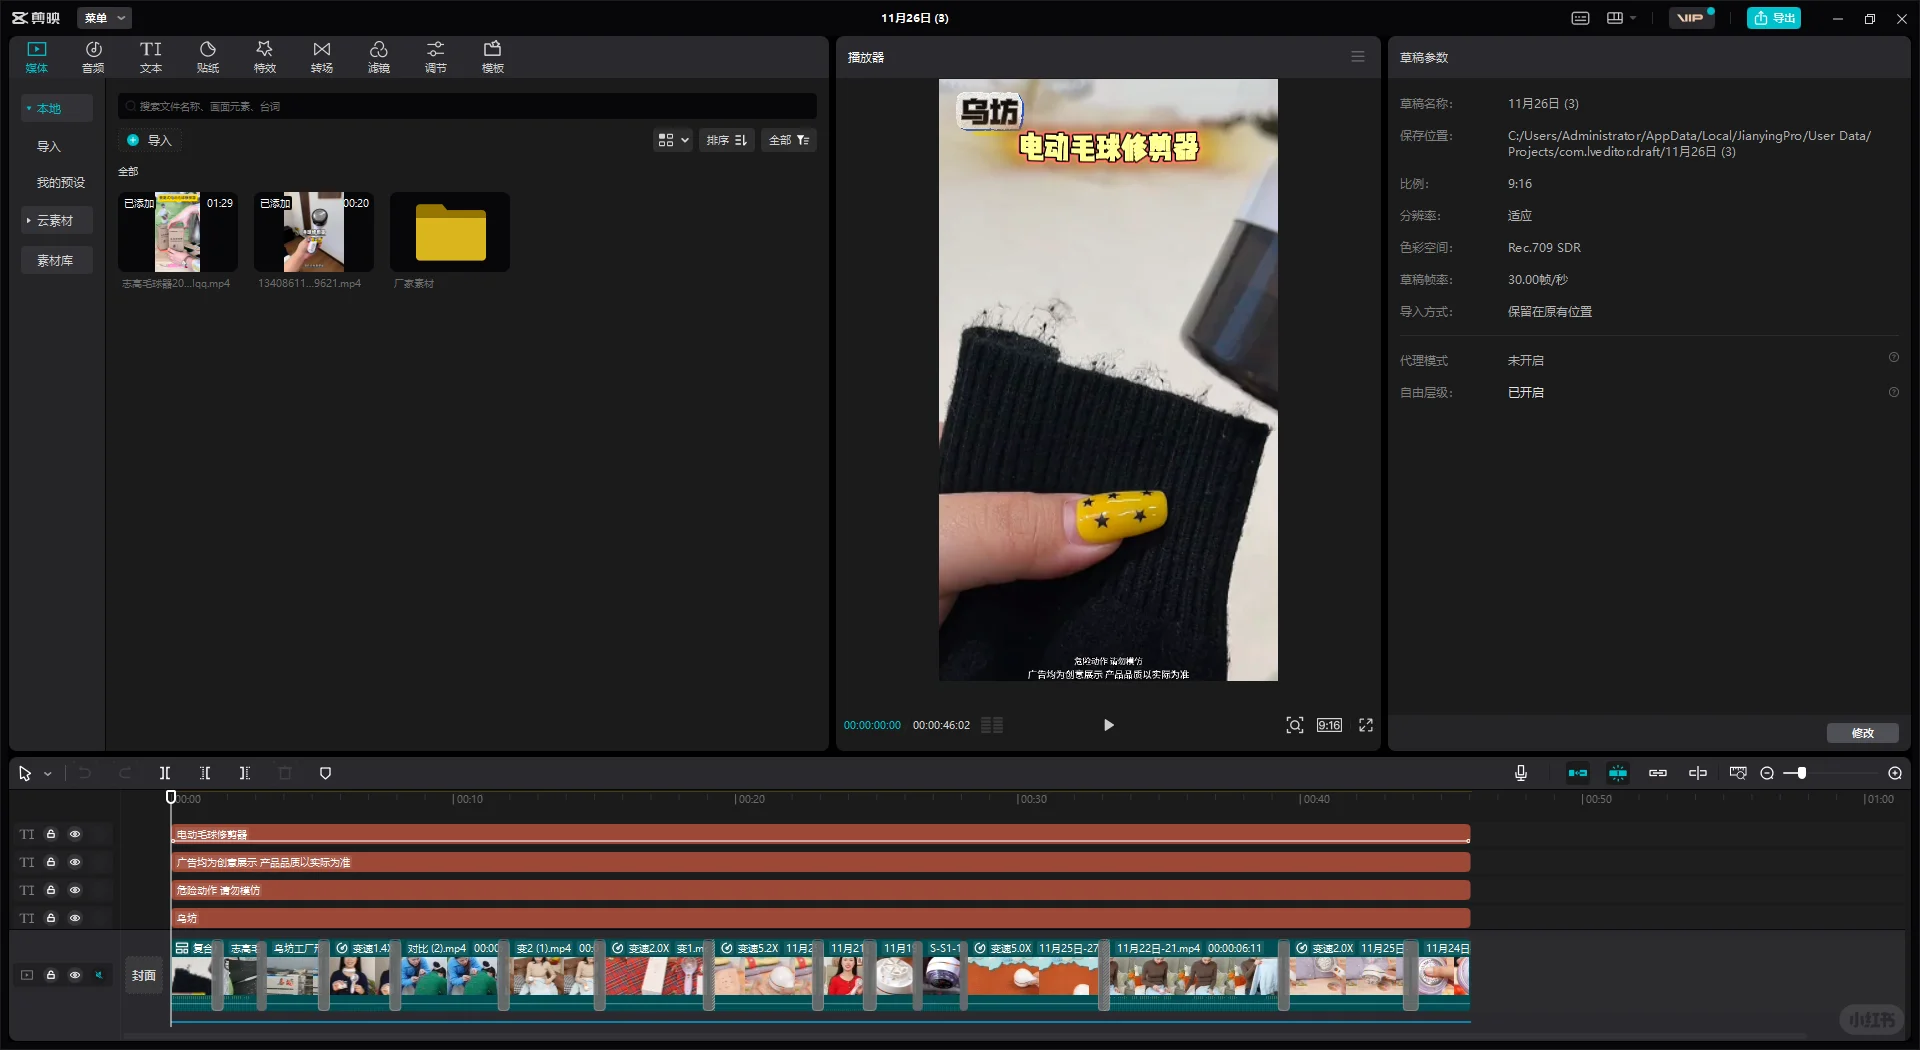Zoom out the timeline with minus icon

point(1767,773)
